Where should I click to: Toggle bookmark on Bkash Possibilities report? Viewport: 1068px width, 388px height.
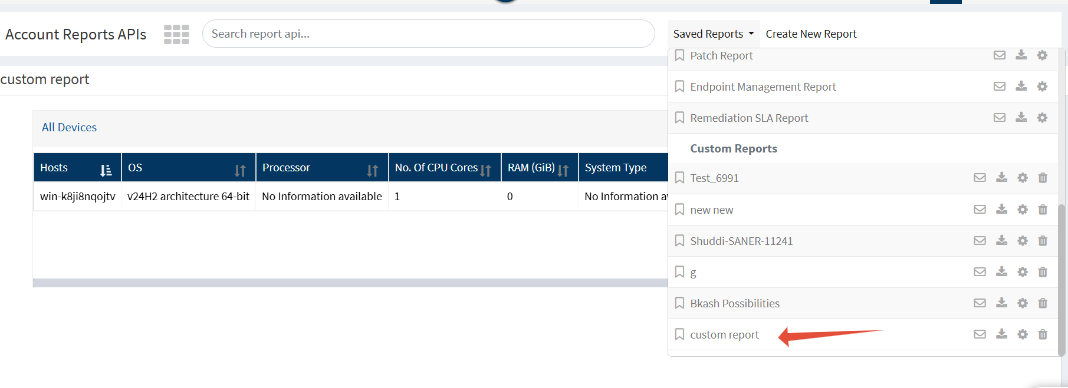(x=679, y=303)
